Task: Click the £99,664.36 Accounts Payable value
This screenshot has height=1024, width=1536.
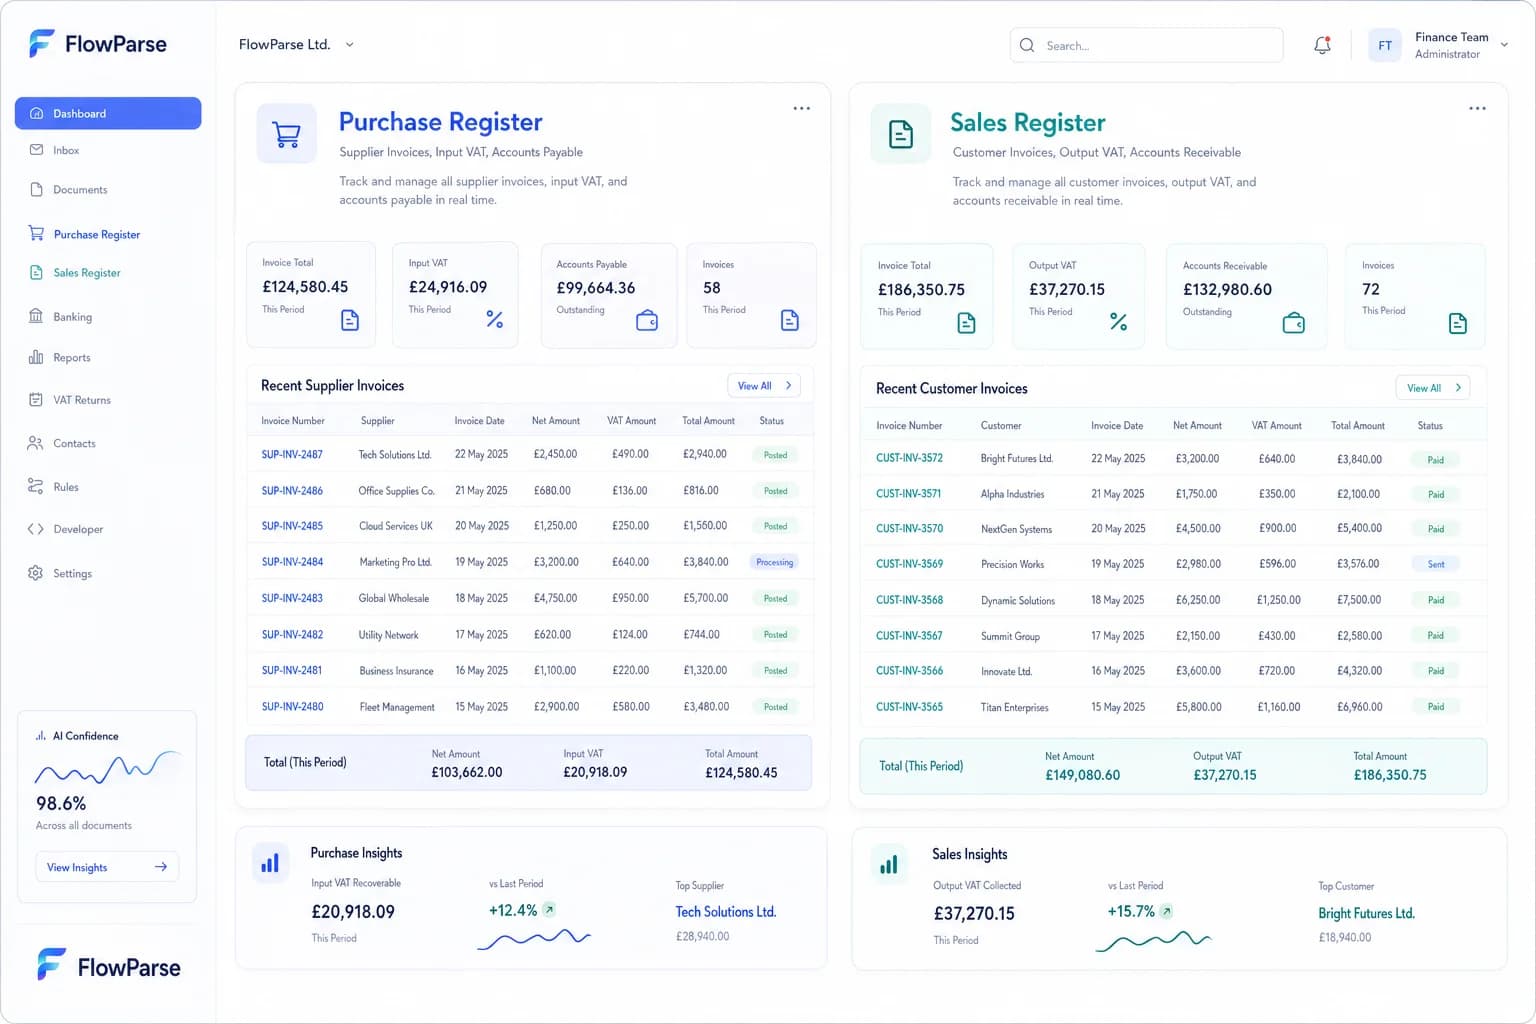Action: [x=596, y=288]
